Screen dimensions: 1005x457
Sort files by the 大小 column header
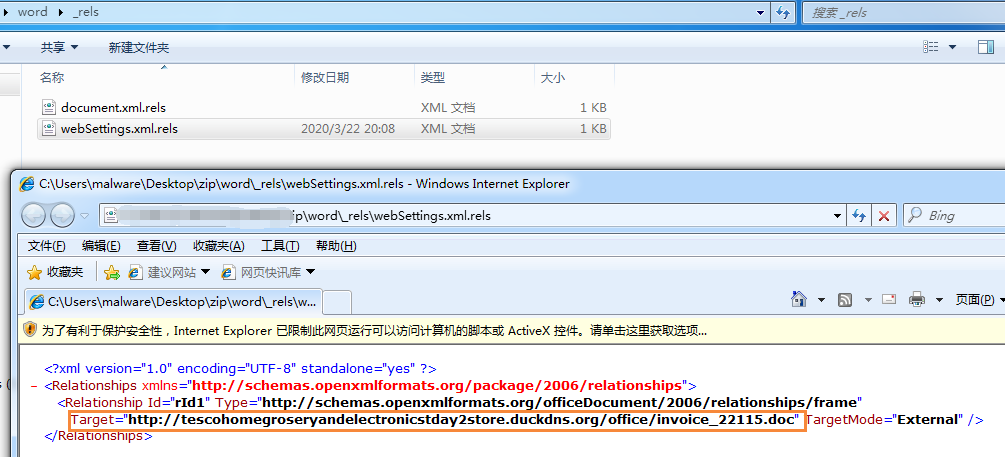pos(553,78)
